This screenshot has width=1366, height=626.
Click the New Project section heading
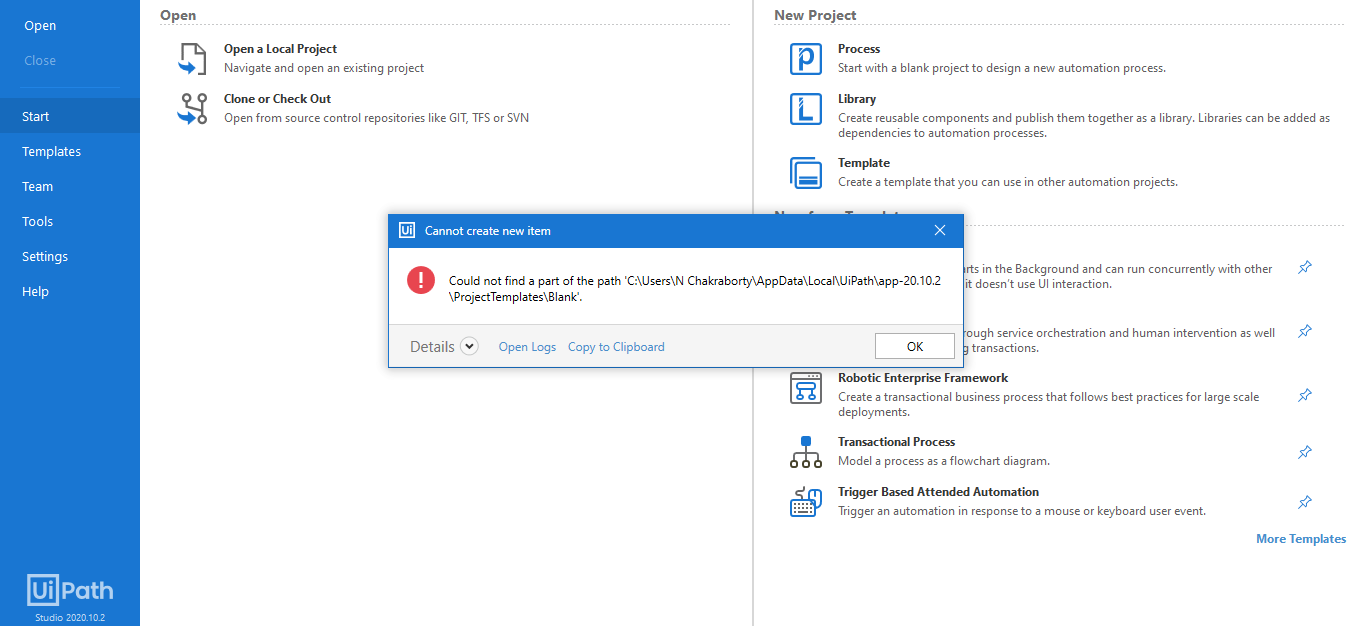815,15
